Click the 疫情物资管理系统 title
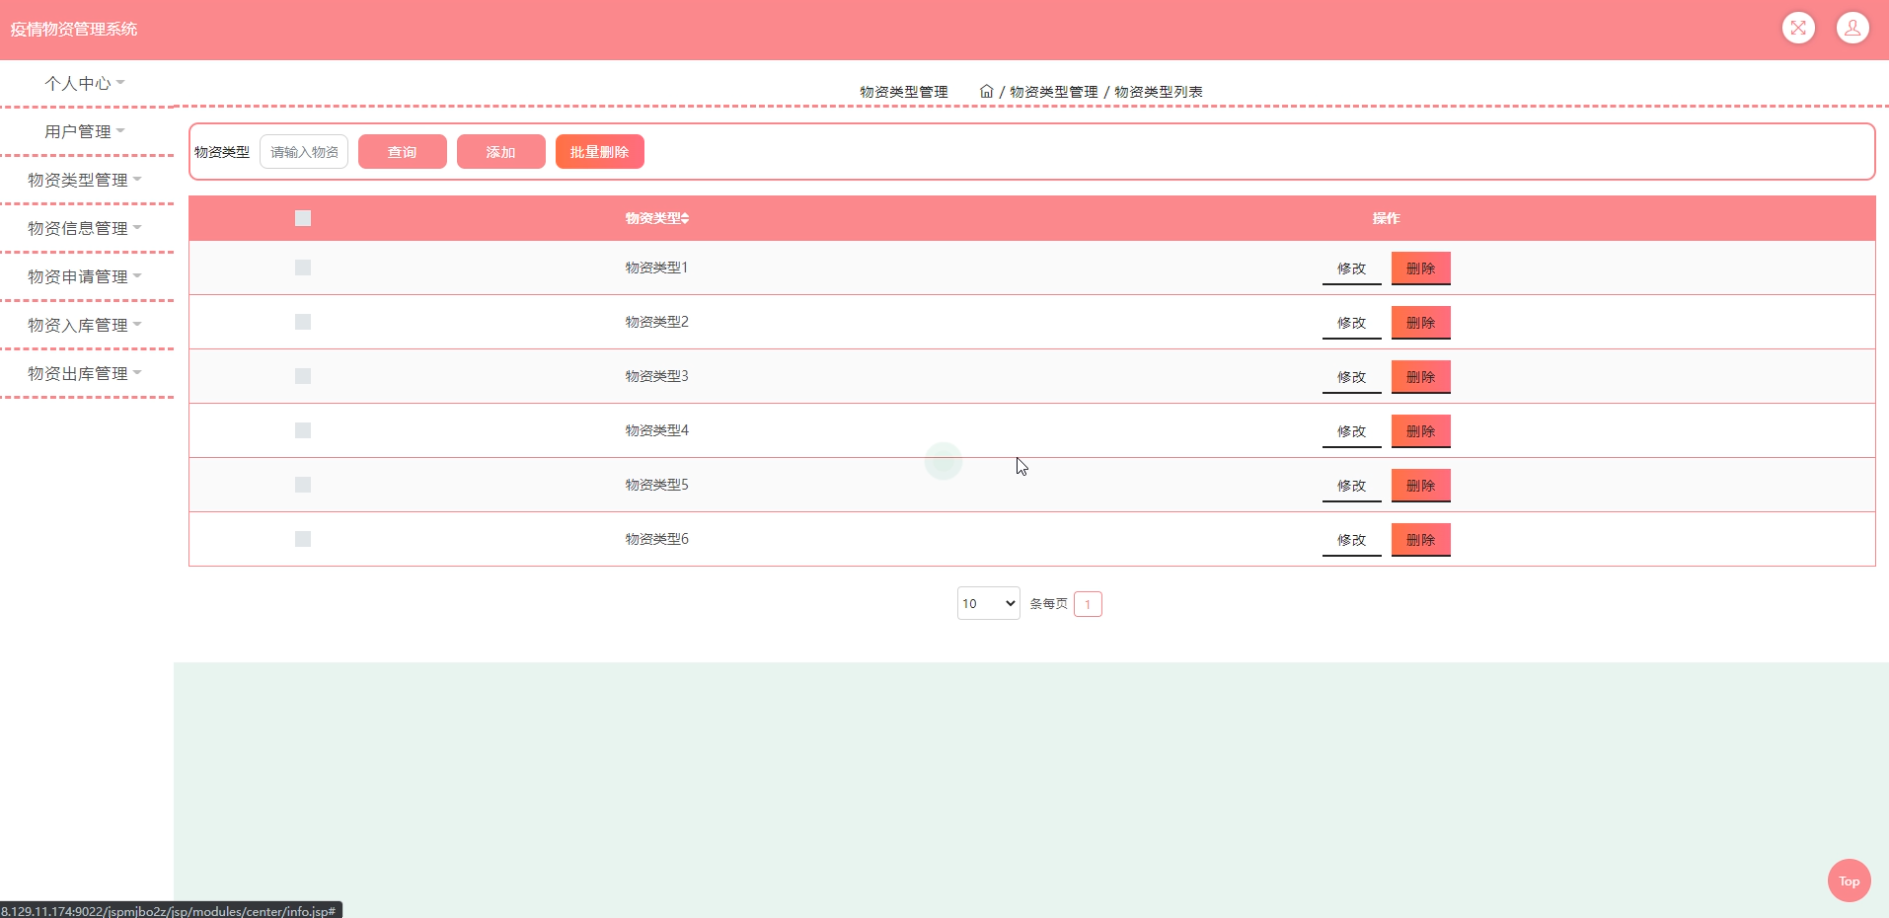The image size is (1889, 918). (74, 29)
